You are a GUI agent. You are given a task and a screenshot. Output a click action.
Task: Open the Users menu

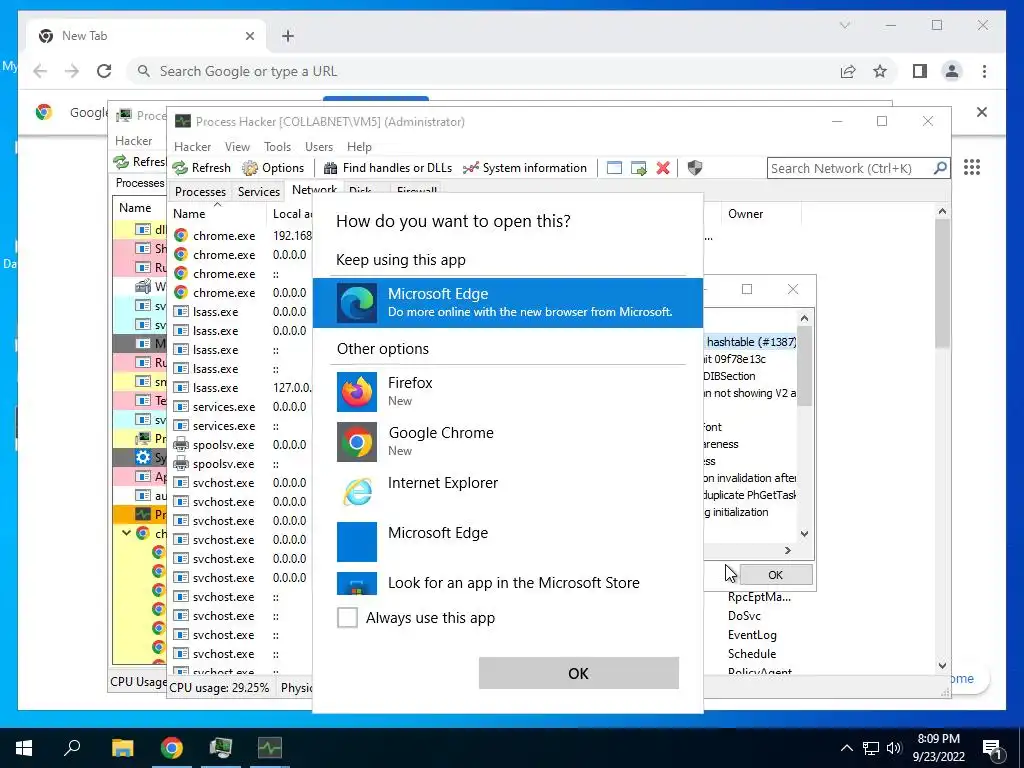point(319,147)
